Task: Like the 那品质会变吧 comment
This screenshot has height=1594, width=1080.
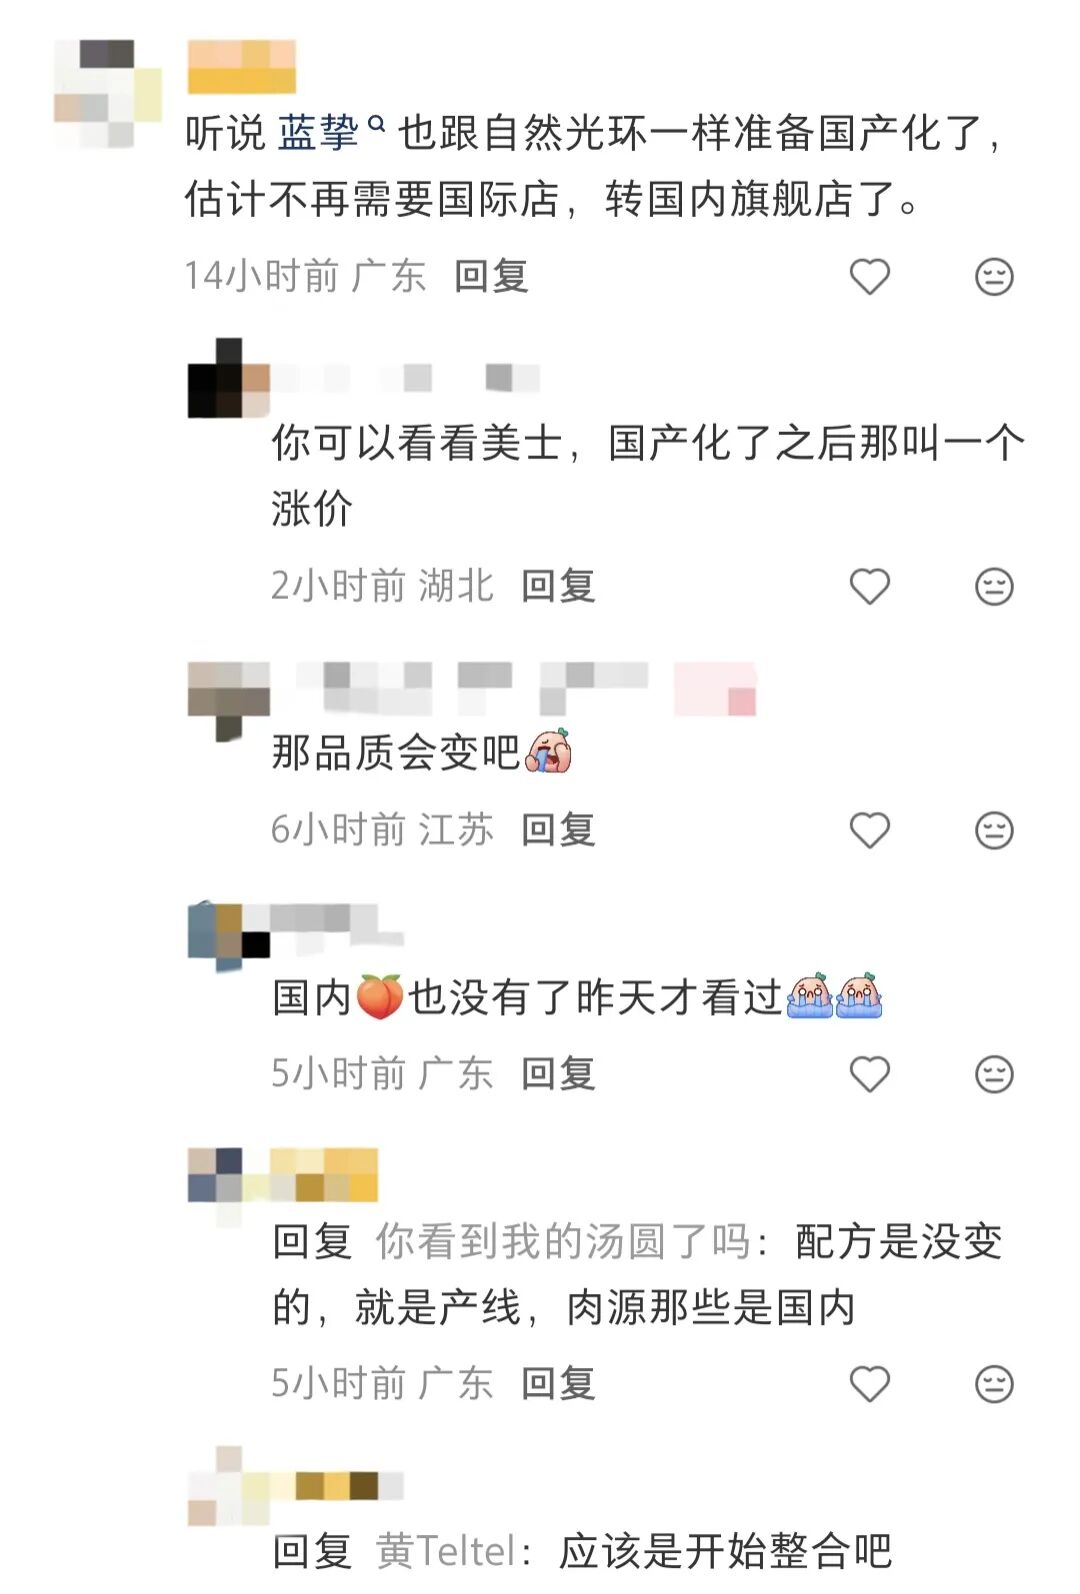Action: tap(869, 831)
